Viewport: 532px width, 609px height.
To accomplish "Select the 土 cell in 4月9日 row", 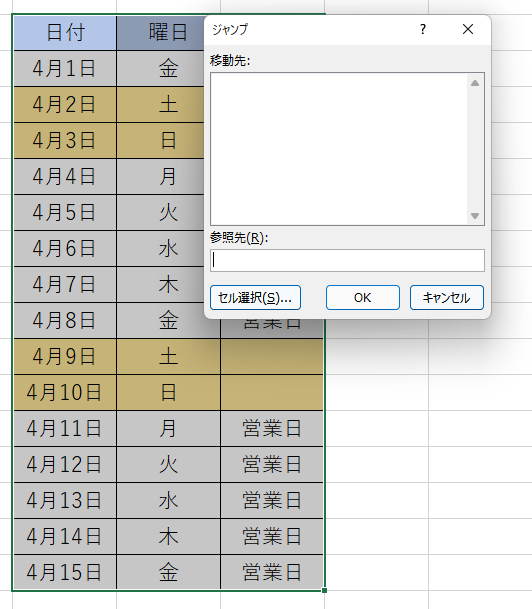I will (168, 356).
